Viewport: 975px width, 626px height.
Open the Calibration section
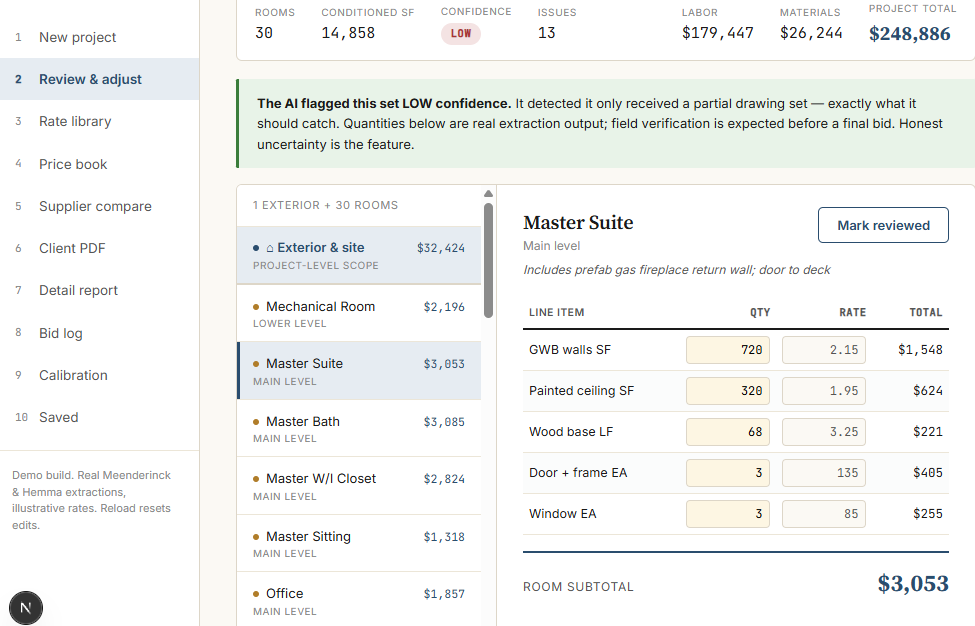tap(99, 375)
